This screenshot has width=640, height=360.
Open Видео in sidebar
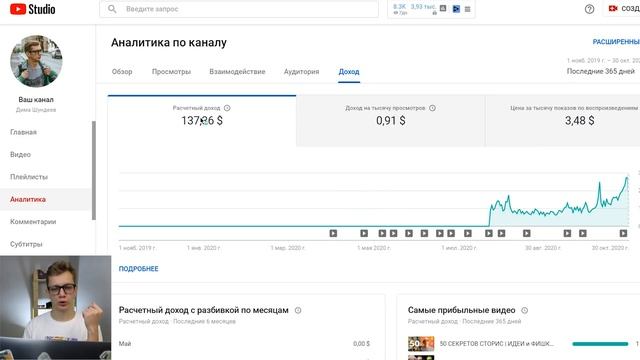20,155
